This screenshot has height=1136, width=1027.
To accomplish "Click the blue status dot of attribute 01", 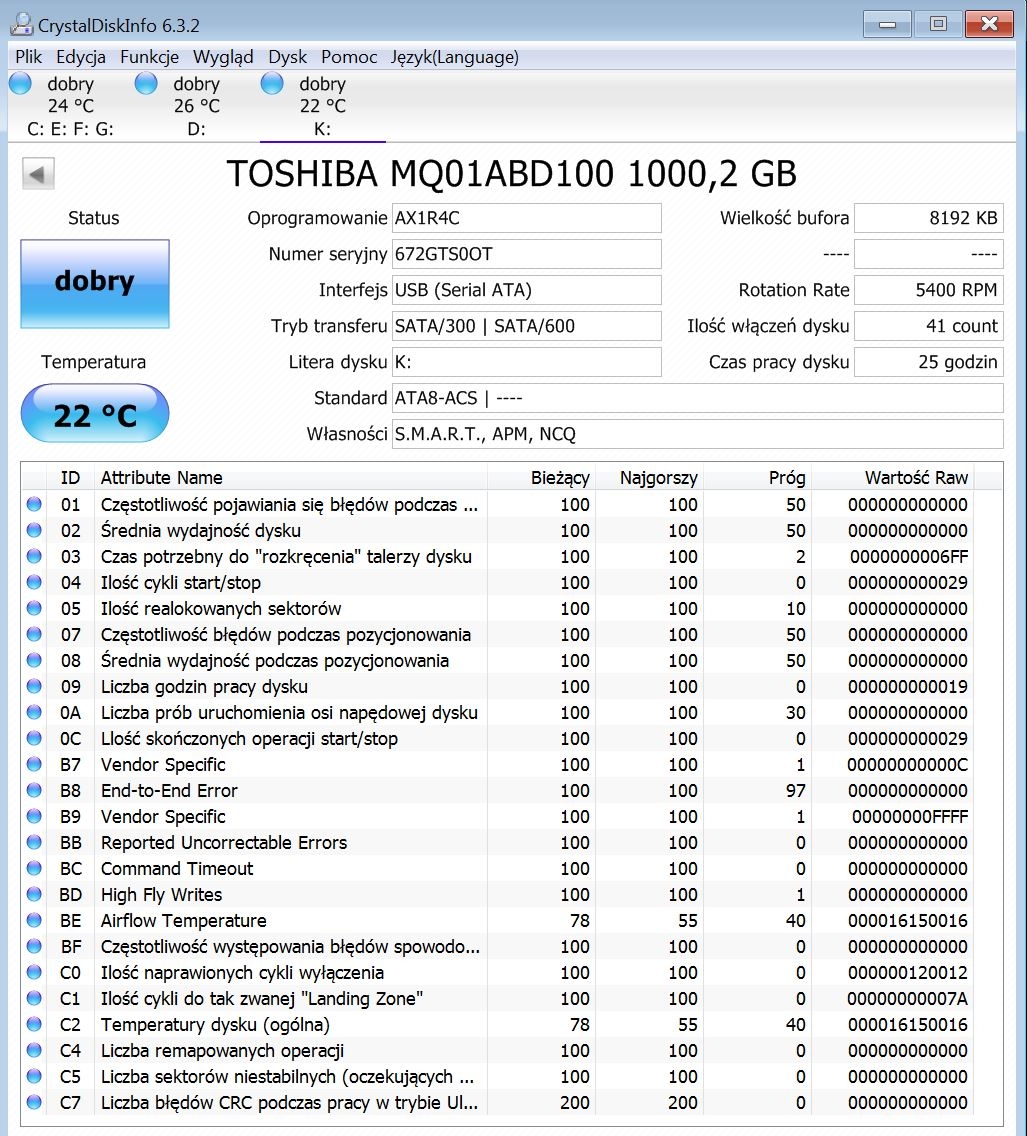I will (x=34, y=504).
